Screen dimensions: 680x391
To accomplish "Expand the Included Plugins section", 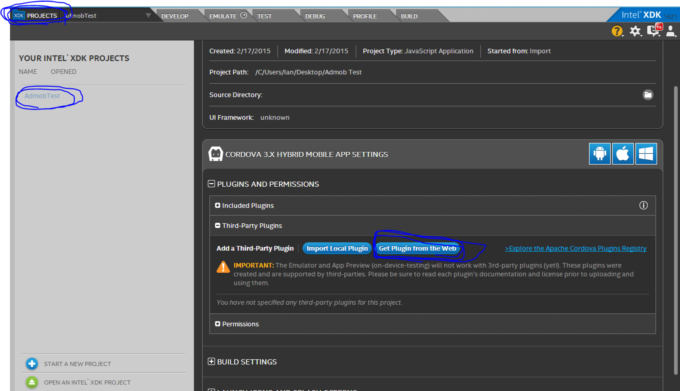I will [218, 205].
